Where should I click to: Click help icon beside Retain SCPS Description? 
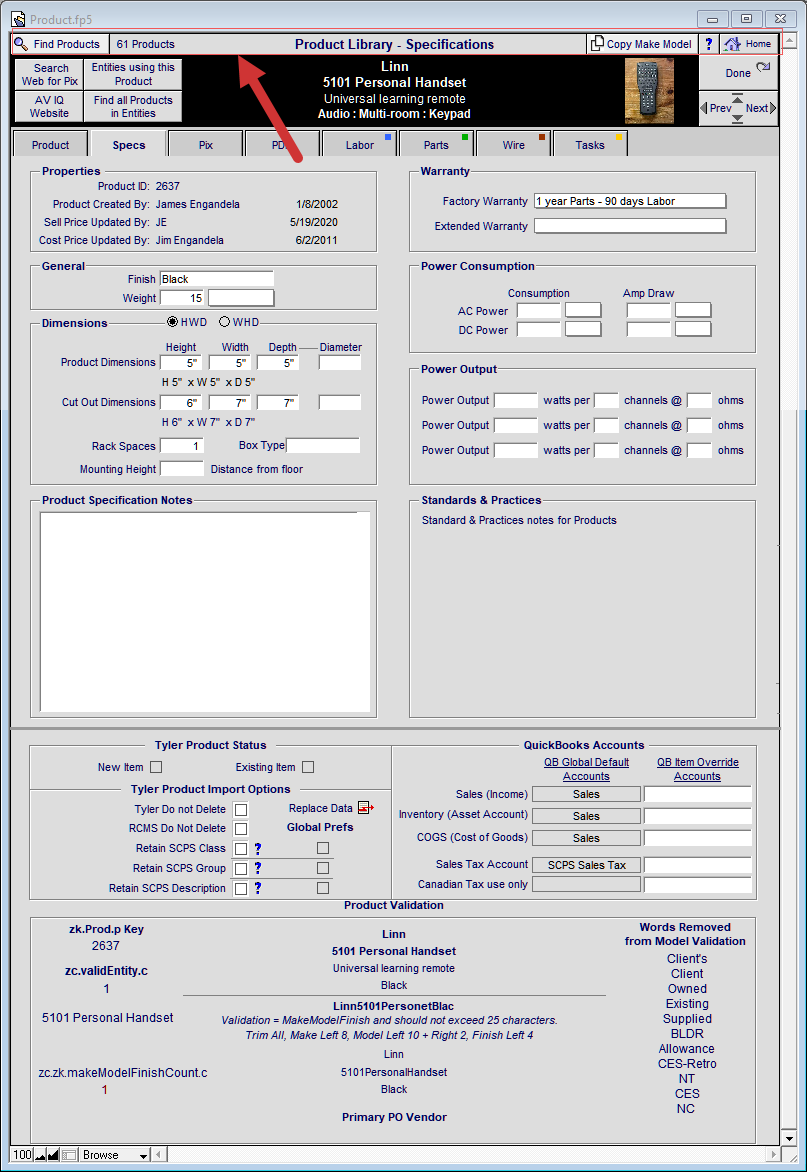[258, 888]
